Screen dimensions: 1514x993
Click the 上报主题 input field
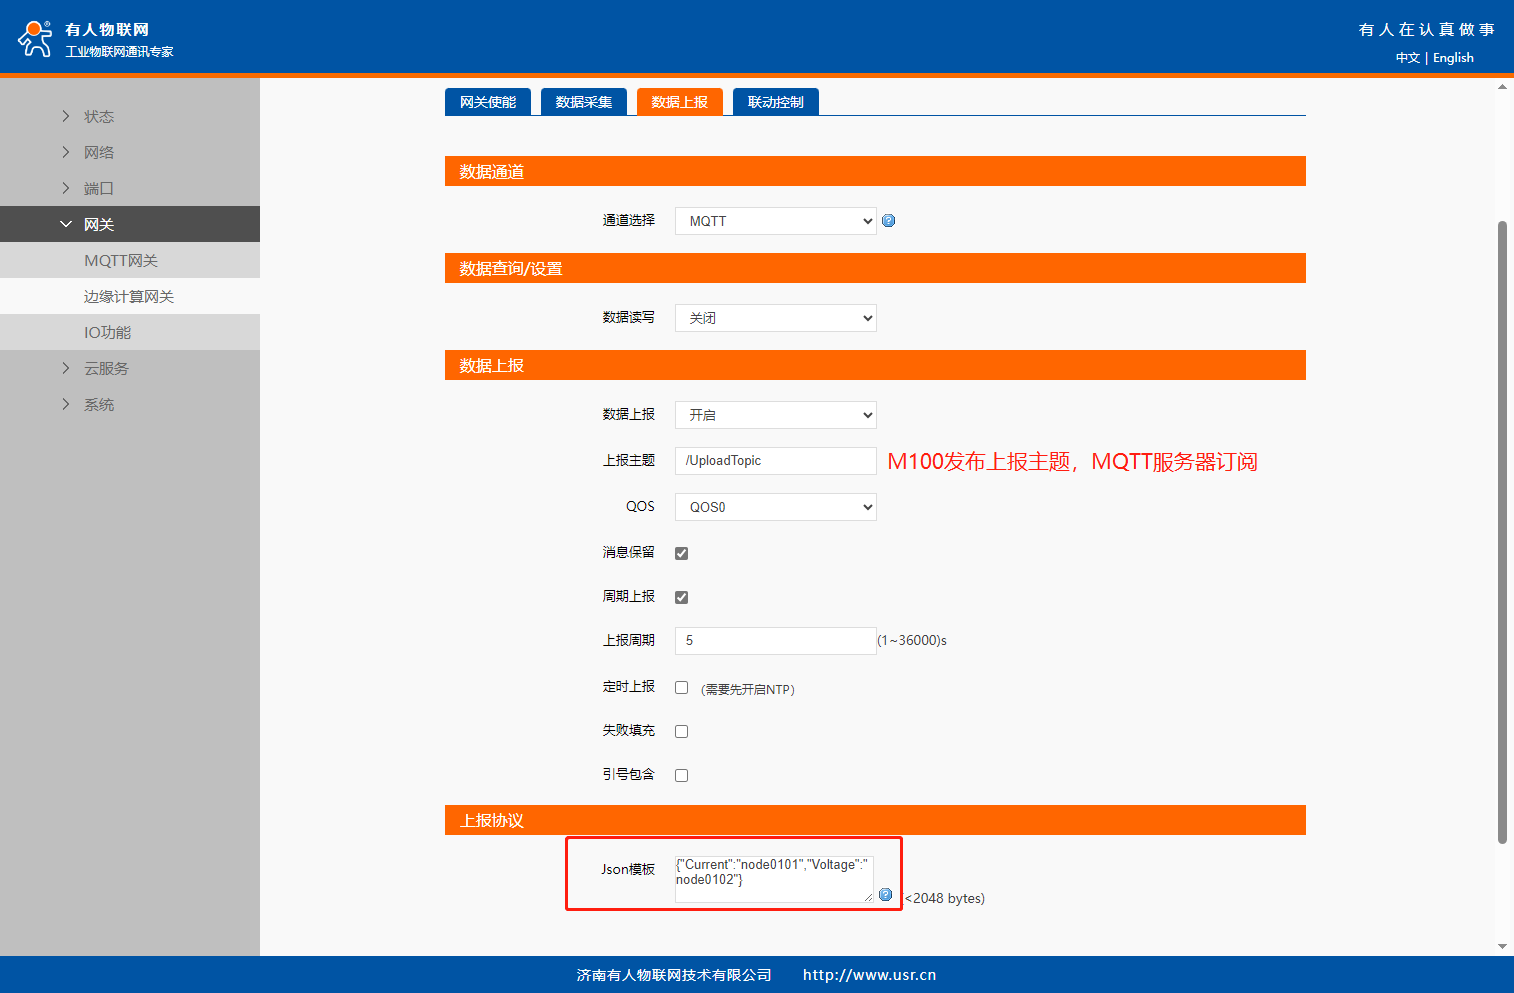[x=775, y=461]
